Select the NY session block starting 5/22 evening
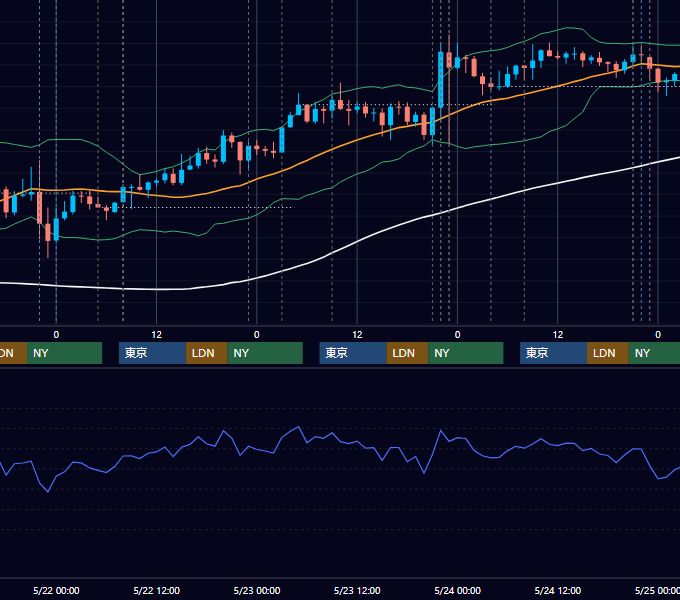This screenshot has width=680, height=600. (265, 353)
